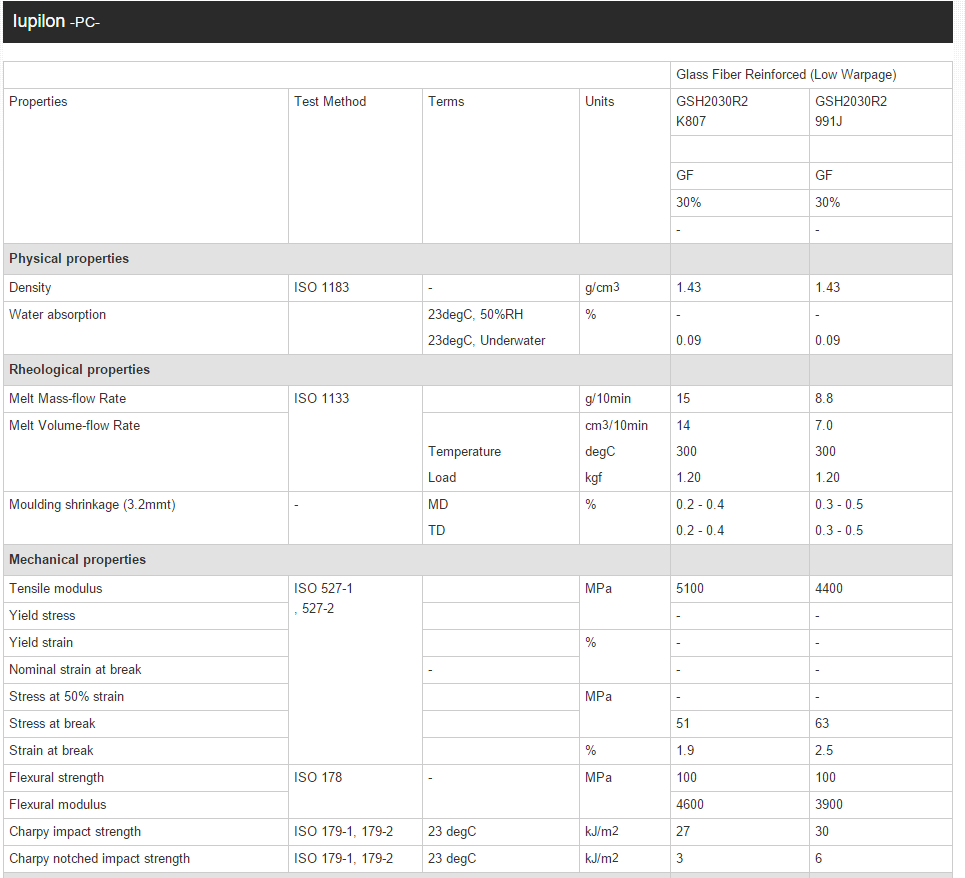Select the Melt Volume-flow Rate label
This screenshot has height=878, width=965.
(x=74, y=426)
